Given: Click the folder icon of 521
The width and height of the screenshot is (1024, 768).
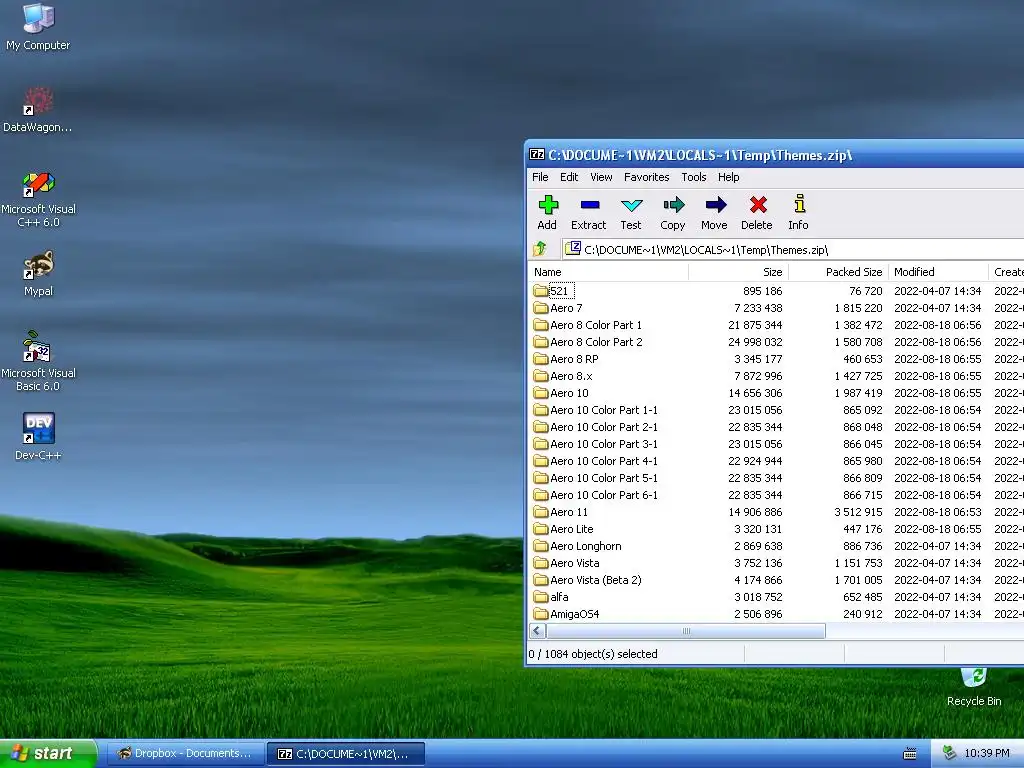Looking at the screenshot, I should (x=540, y=291).
